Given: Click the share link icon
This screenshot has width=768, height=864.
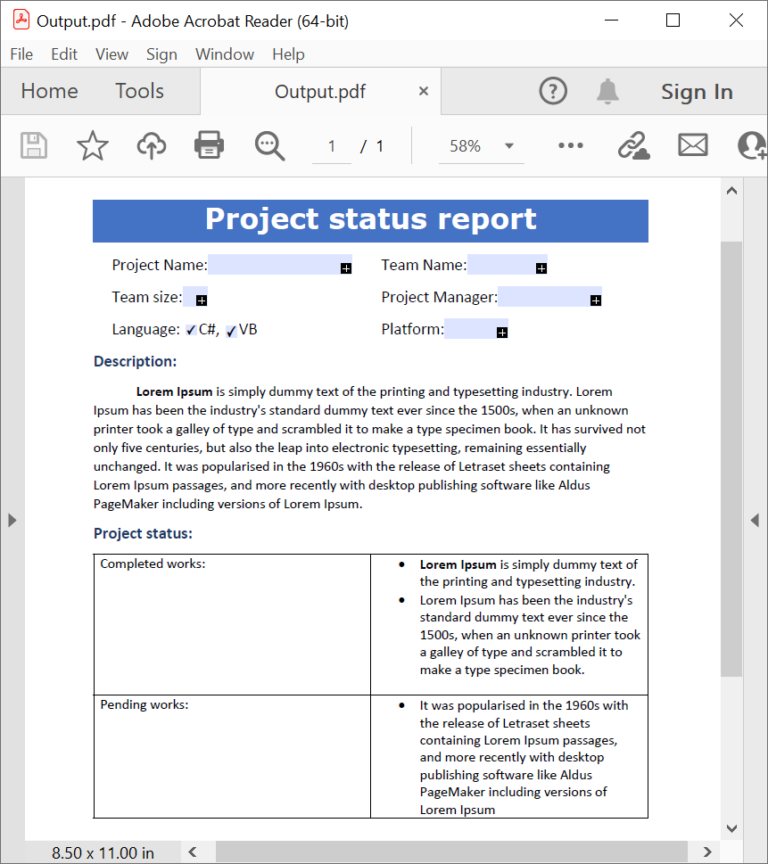Looking at the screenshot, I should click(632, 146).
